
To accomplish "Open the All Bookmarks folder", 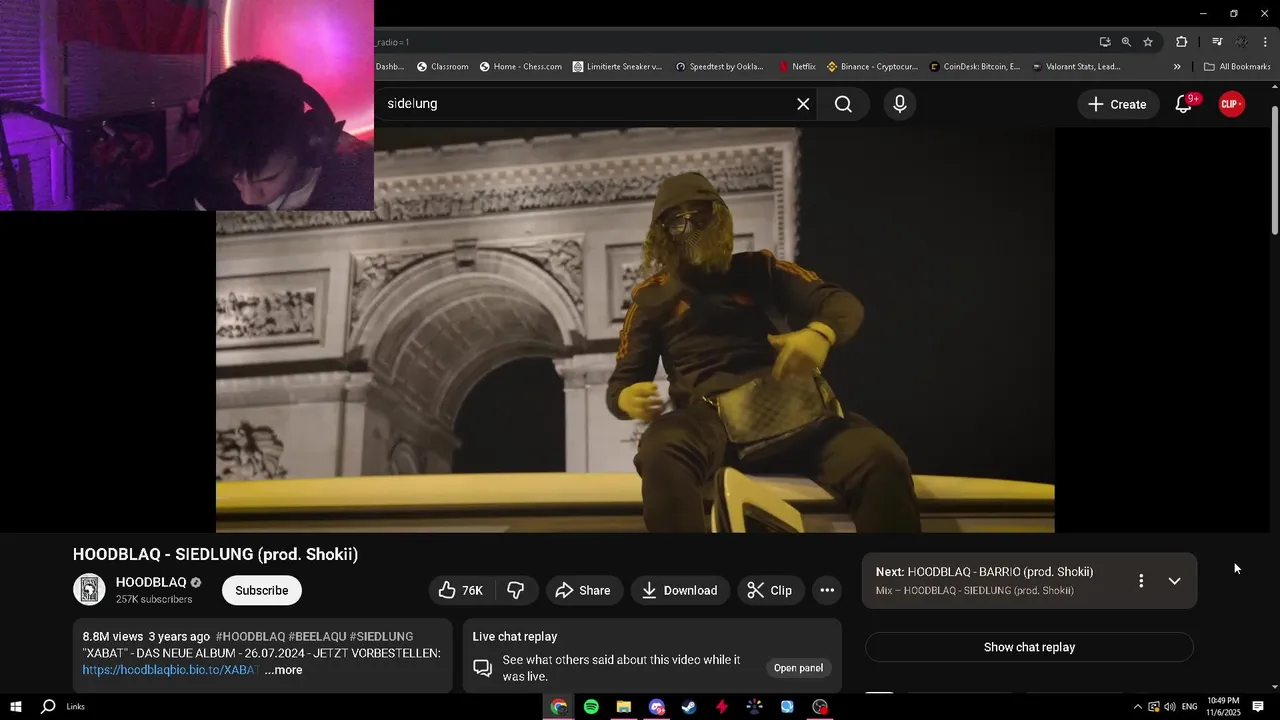I will pyautogui.click(x=1237, y=67).
